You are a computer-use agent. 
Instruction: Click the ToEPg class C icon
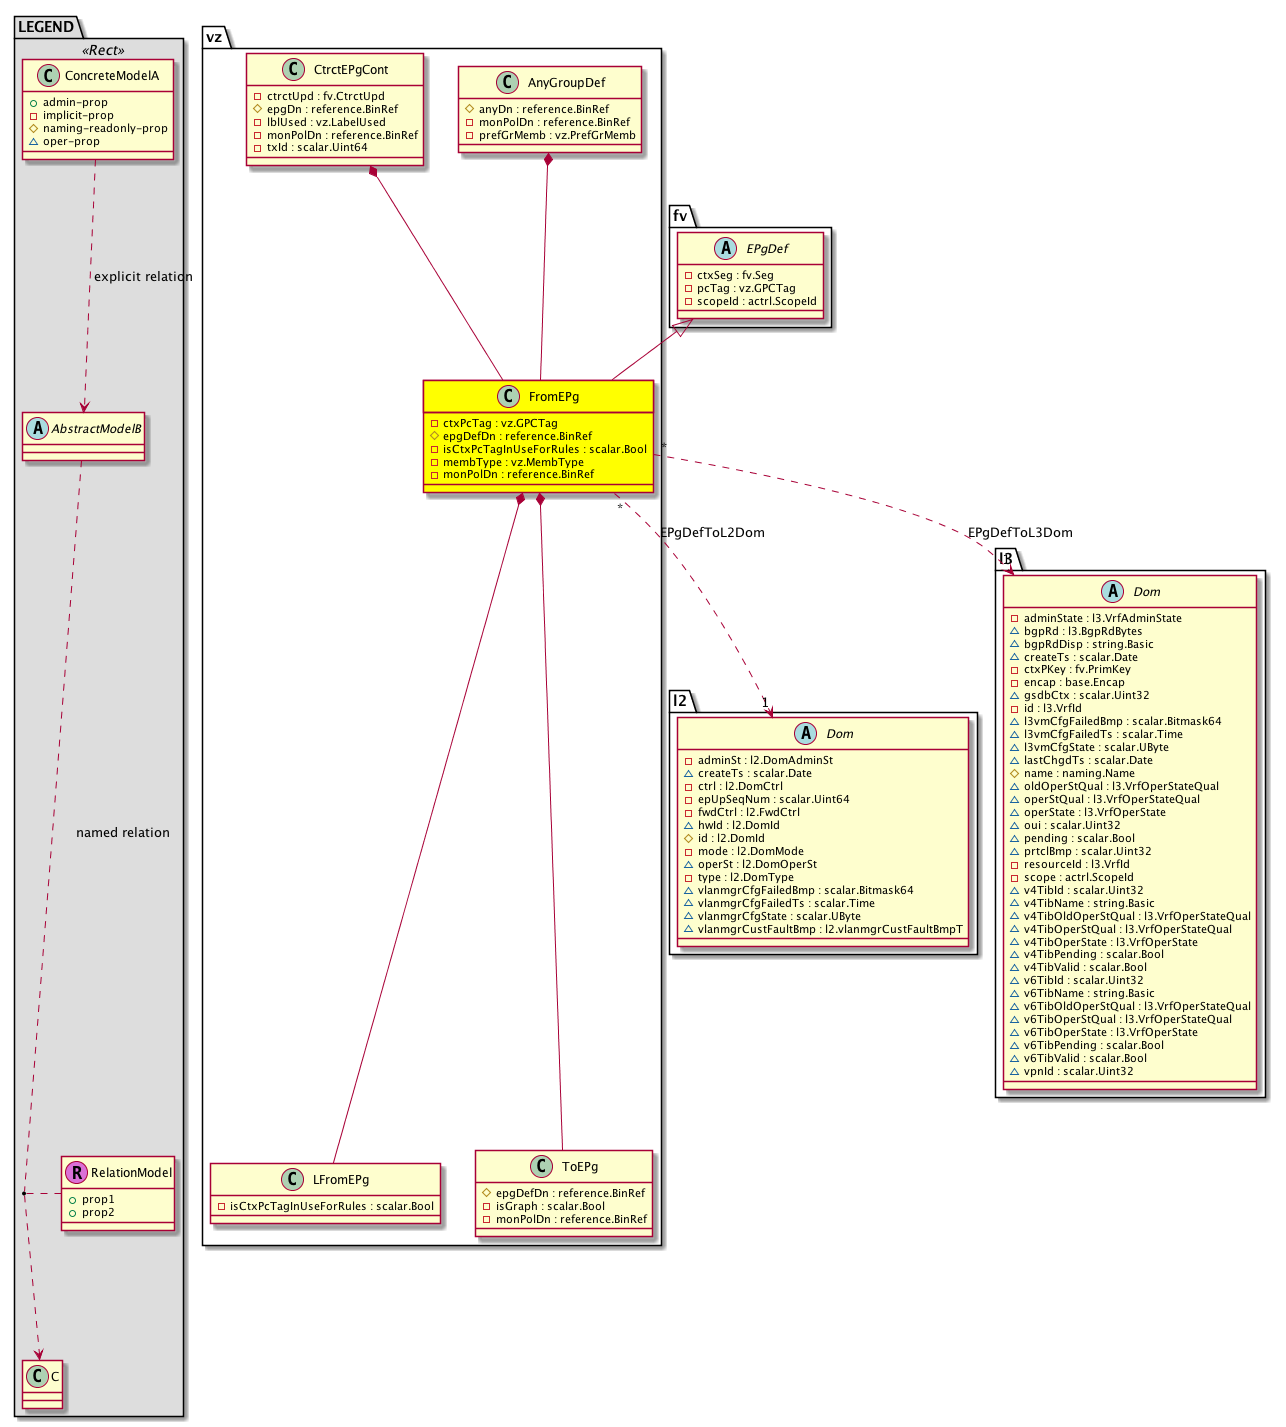(x=541, y=1166)
